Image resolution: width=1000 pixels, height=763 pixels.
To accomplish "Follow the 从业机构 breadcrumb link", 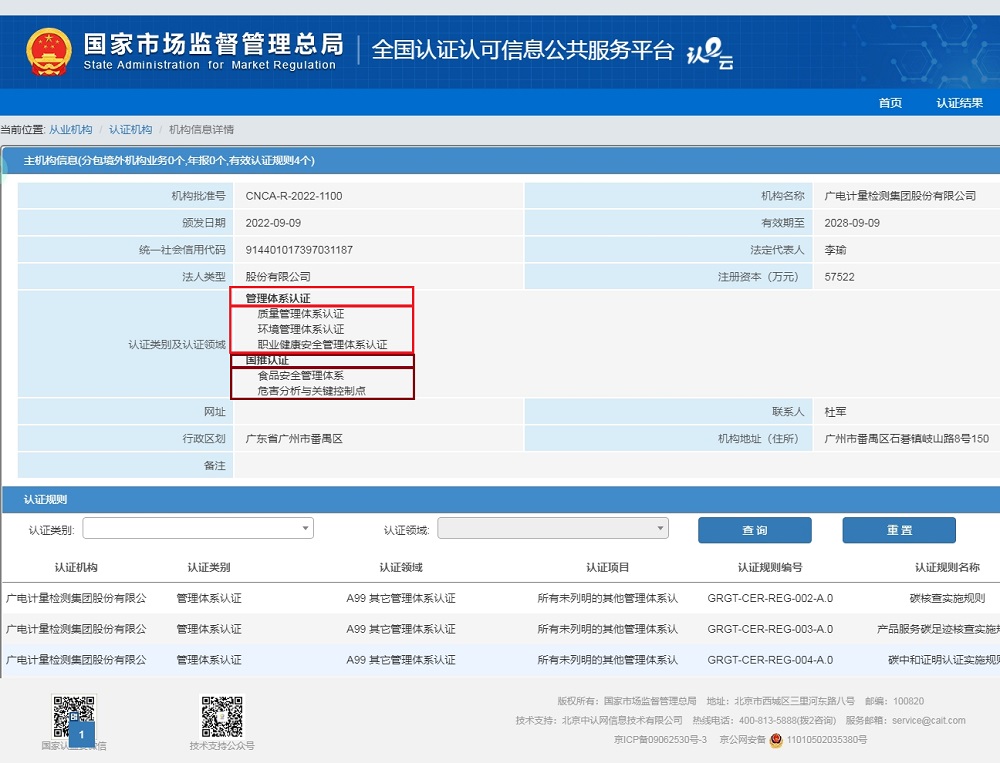I will (71, 130).
